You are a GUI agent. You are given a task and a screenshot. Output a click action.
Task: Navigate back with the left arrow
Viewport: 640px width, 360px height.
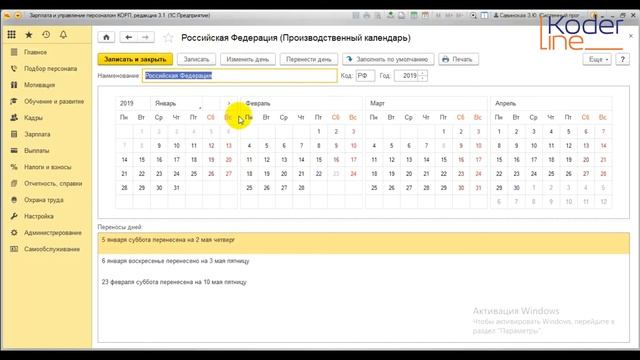point(129,38)
